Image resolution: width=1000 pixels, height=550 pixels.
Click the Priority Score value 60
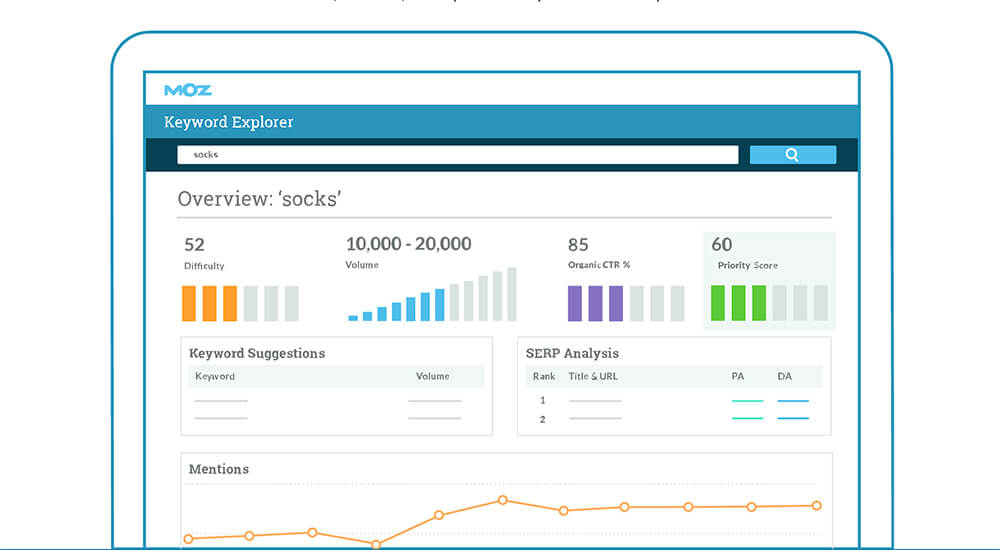pos(722,244)
